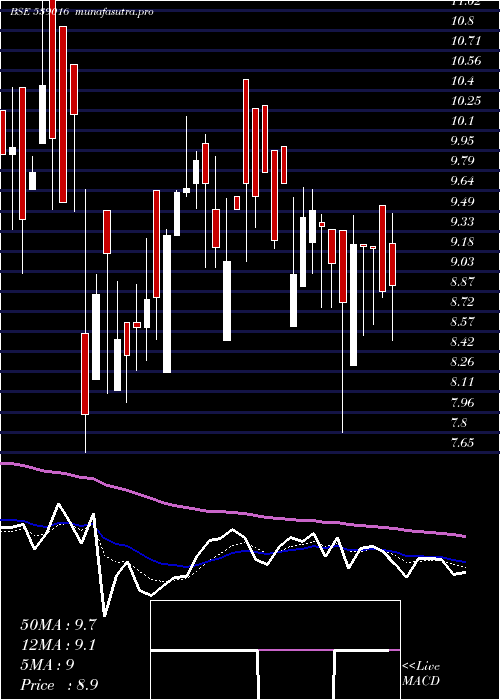Select the 8.57 price axis label

(463, 322)
